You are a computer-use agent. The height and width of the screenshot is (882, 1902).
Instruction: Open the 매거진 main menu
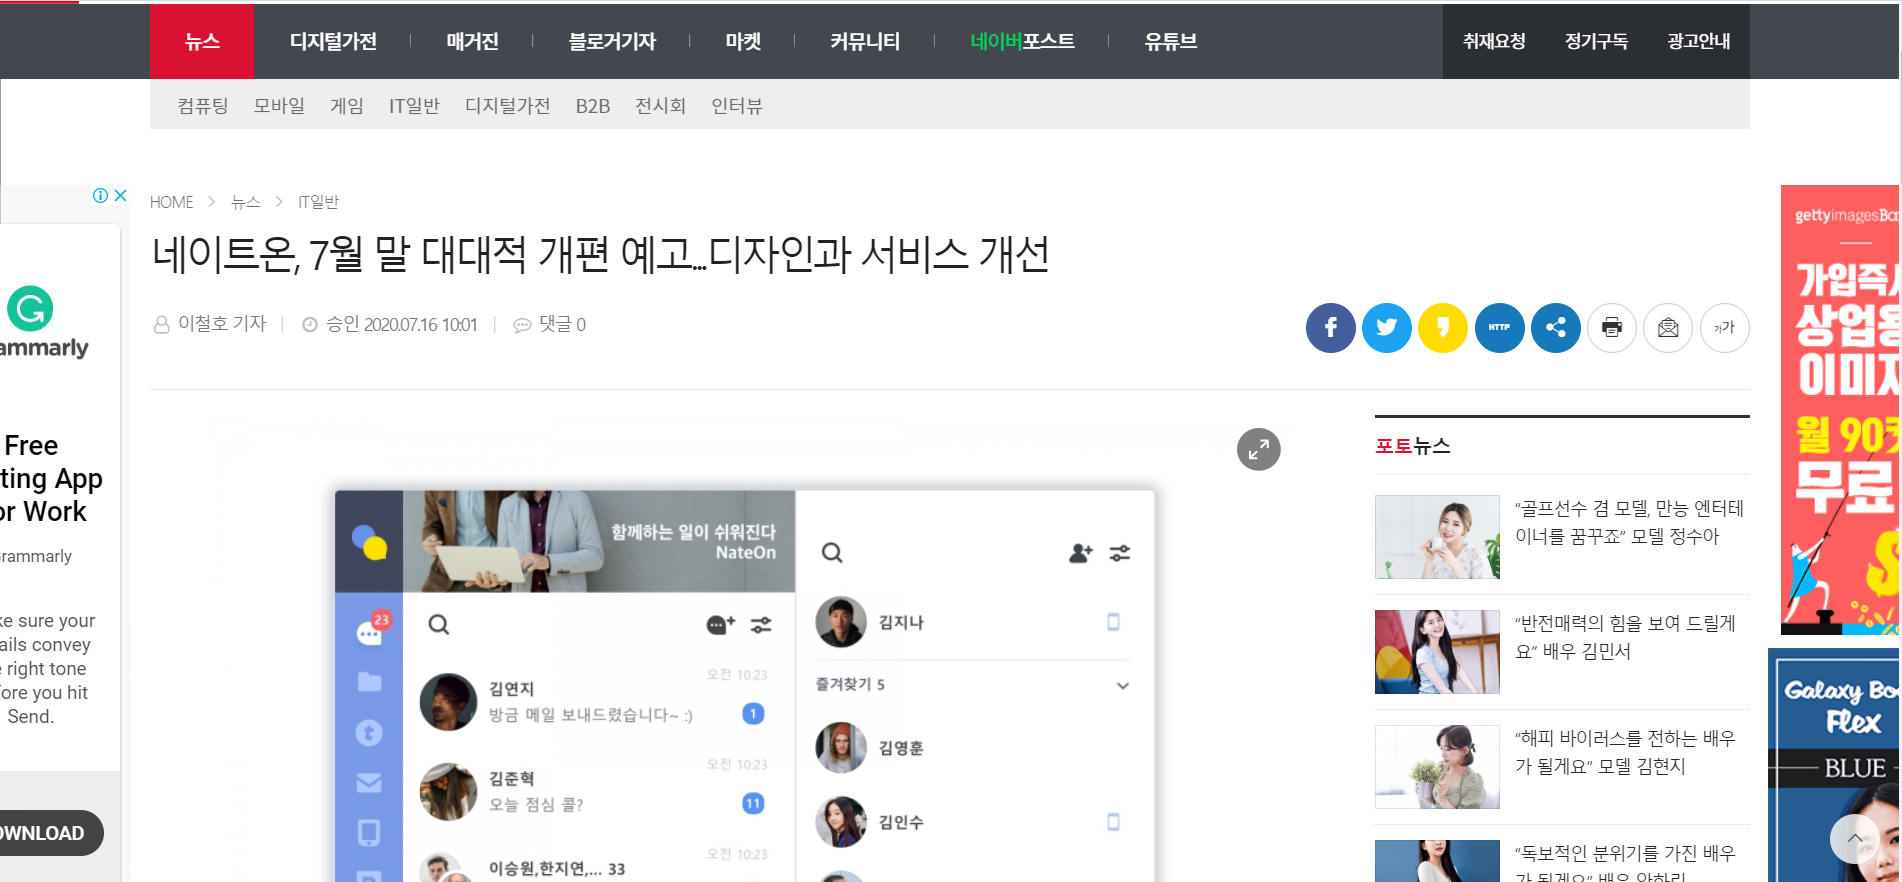[x=472, y=41]
